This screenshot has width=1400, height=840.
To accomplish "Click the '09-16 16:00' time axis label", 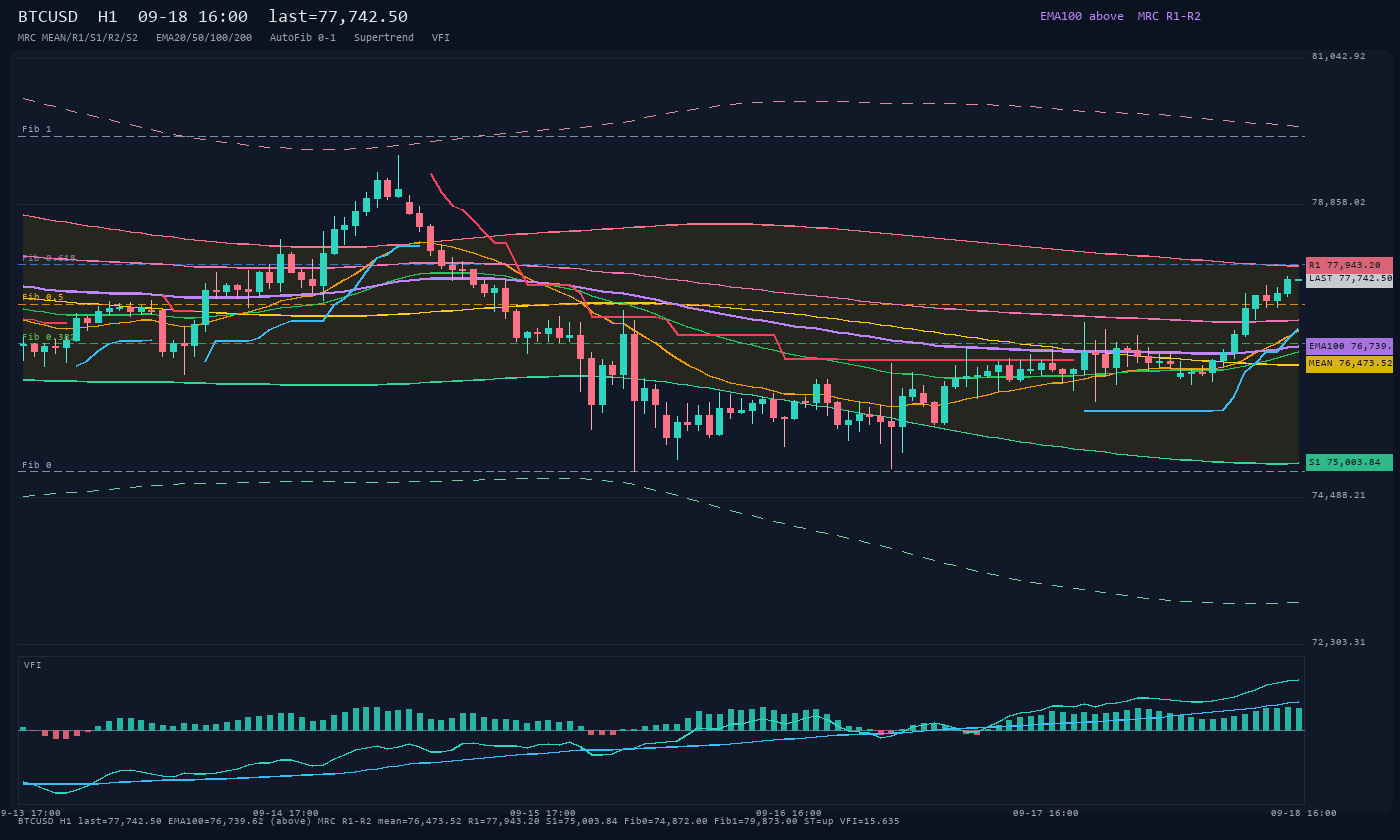I will [x=789, y=813].
